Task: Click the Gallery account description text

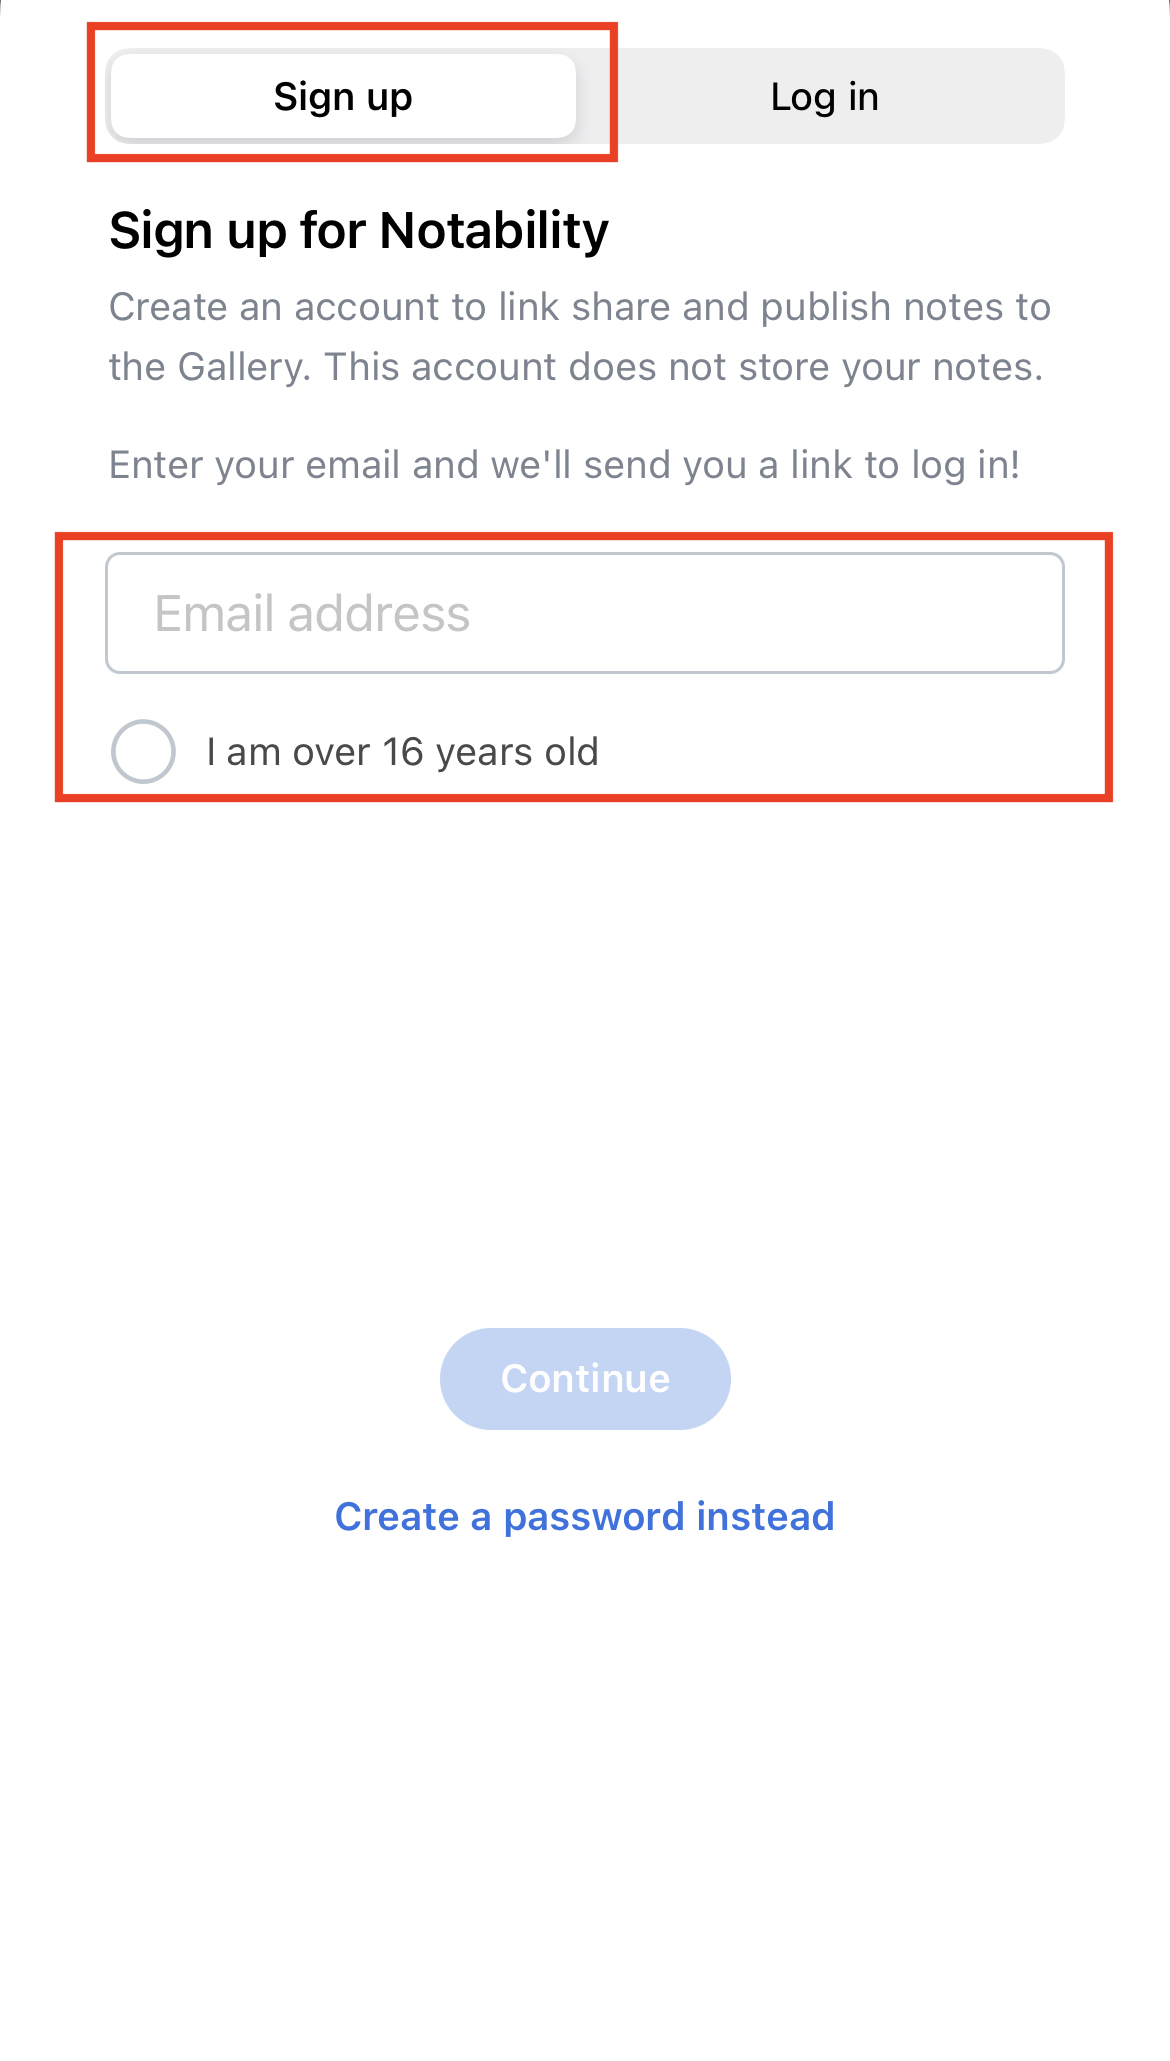Action: point(580,337)
